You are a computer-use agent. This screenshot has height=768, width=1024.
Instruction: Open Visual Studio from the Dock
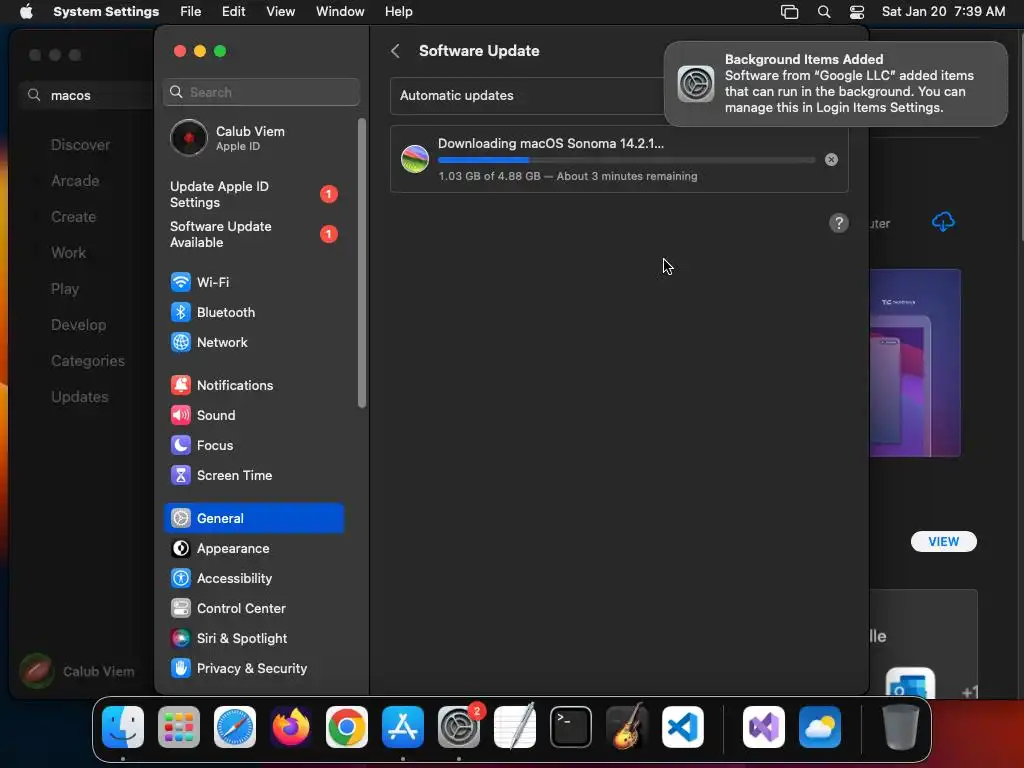coord(764,727)
